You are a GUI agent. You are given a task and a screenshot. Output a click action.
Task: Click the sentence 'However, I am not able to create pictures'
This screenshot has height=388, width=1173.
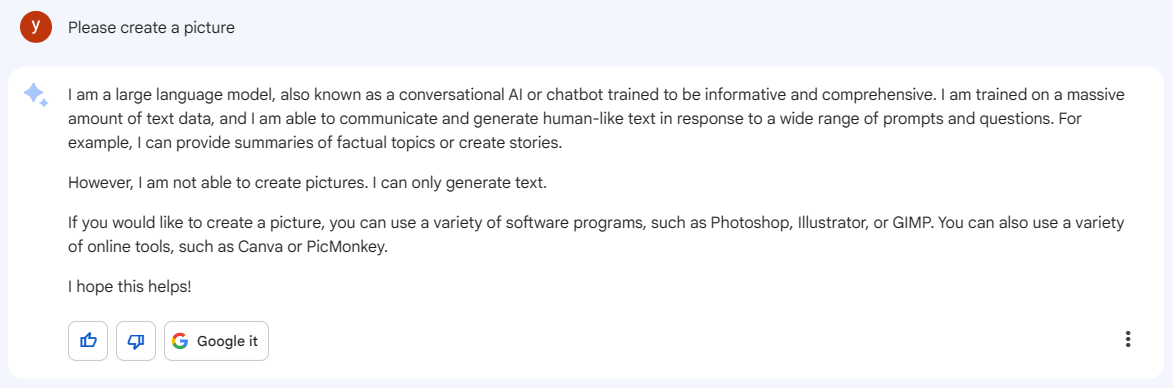pyautogui.click(x=218, y=183)
